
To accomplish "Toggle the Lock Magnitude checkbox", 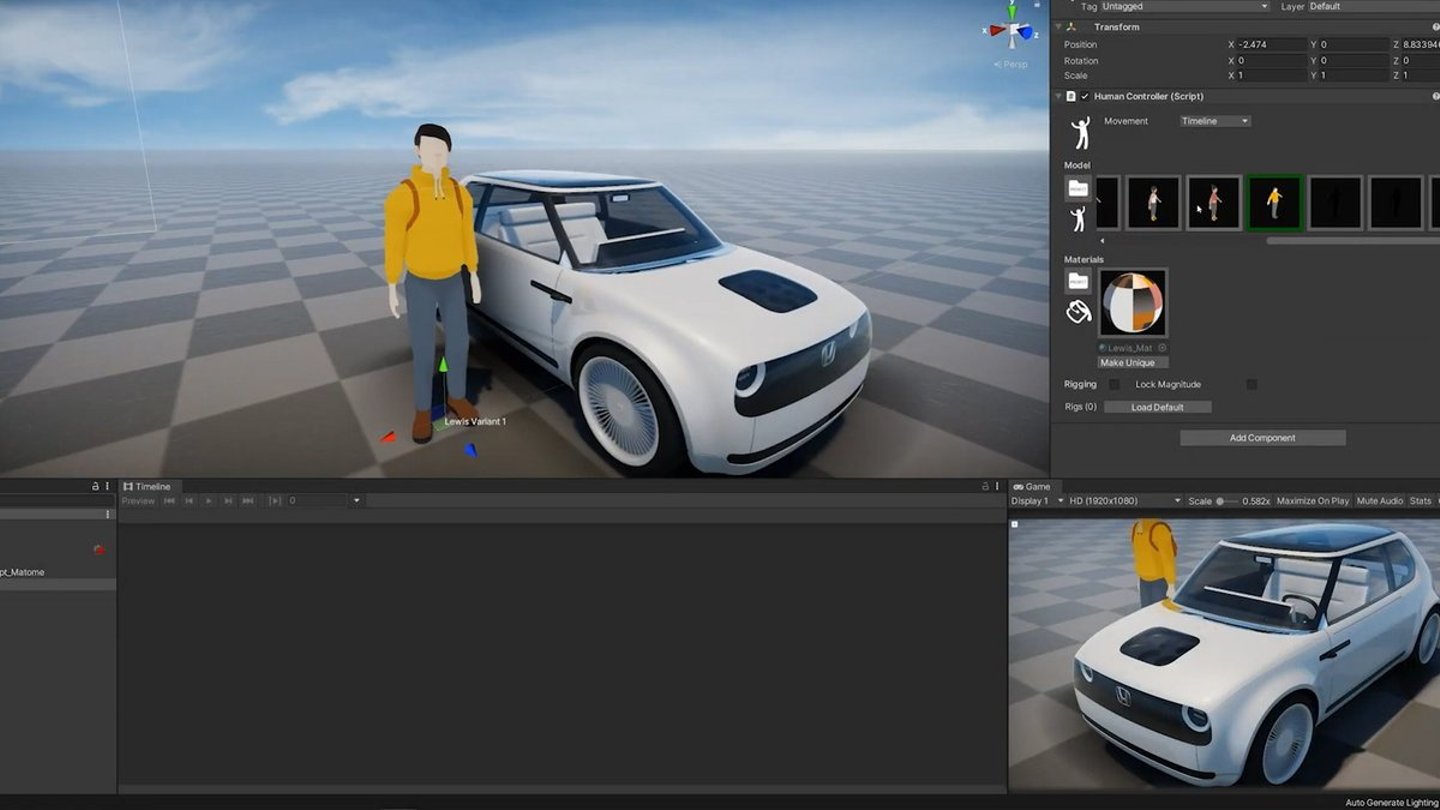I will [1251, 384].
